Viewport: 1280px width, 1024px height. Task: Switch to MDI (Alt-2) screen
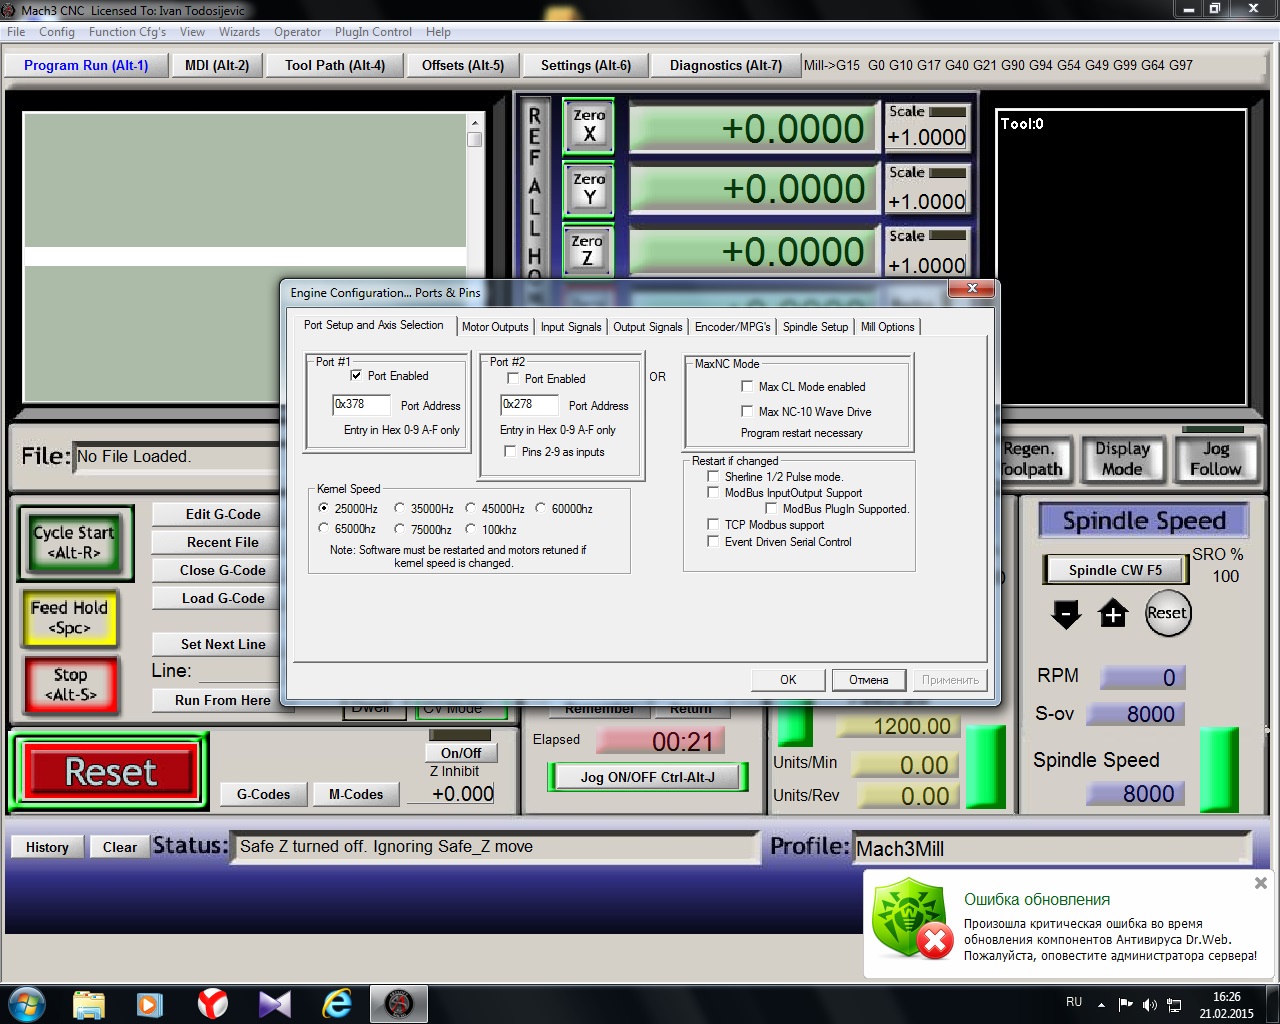[x=217, y=65]
